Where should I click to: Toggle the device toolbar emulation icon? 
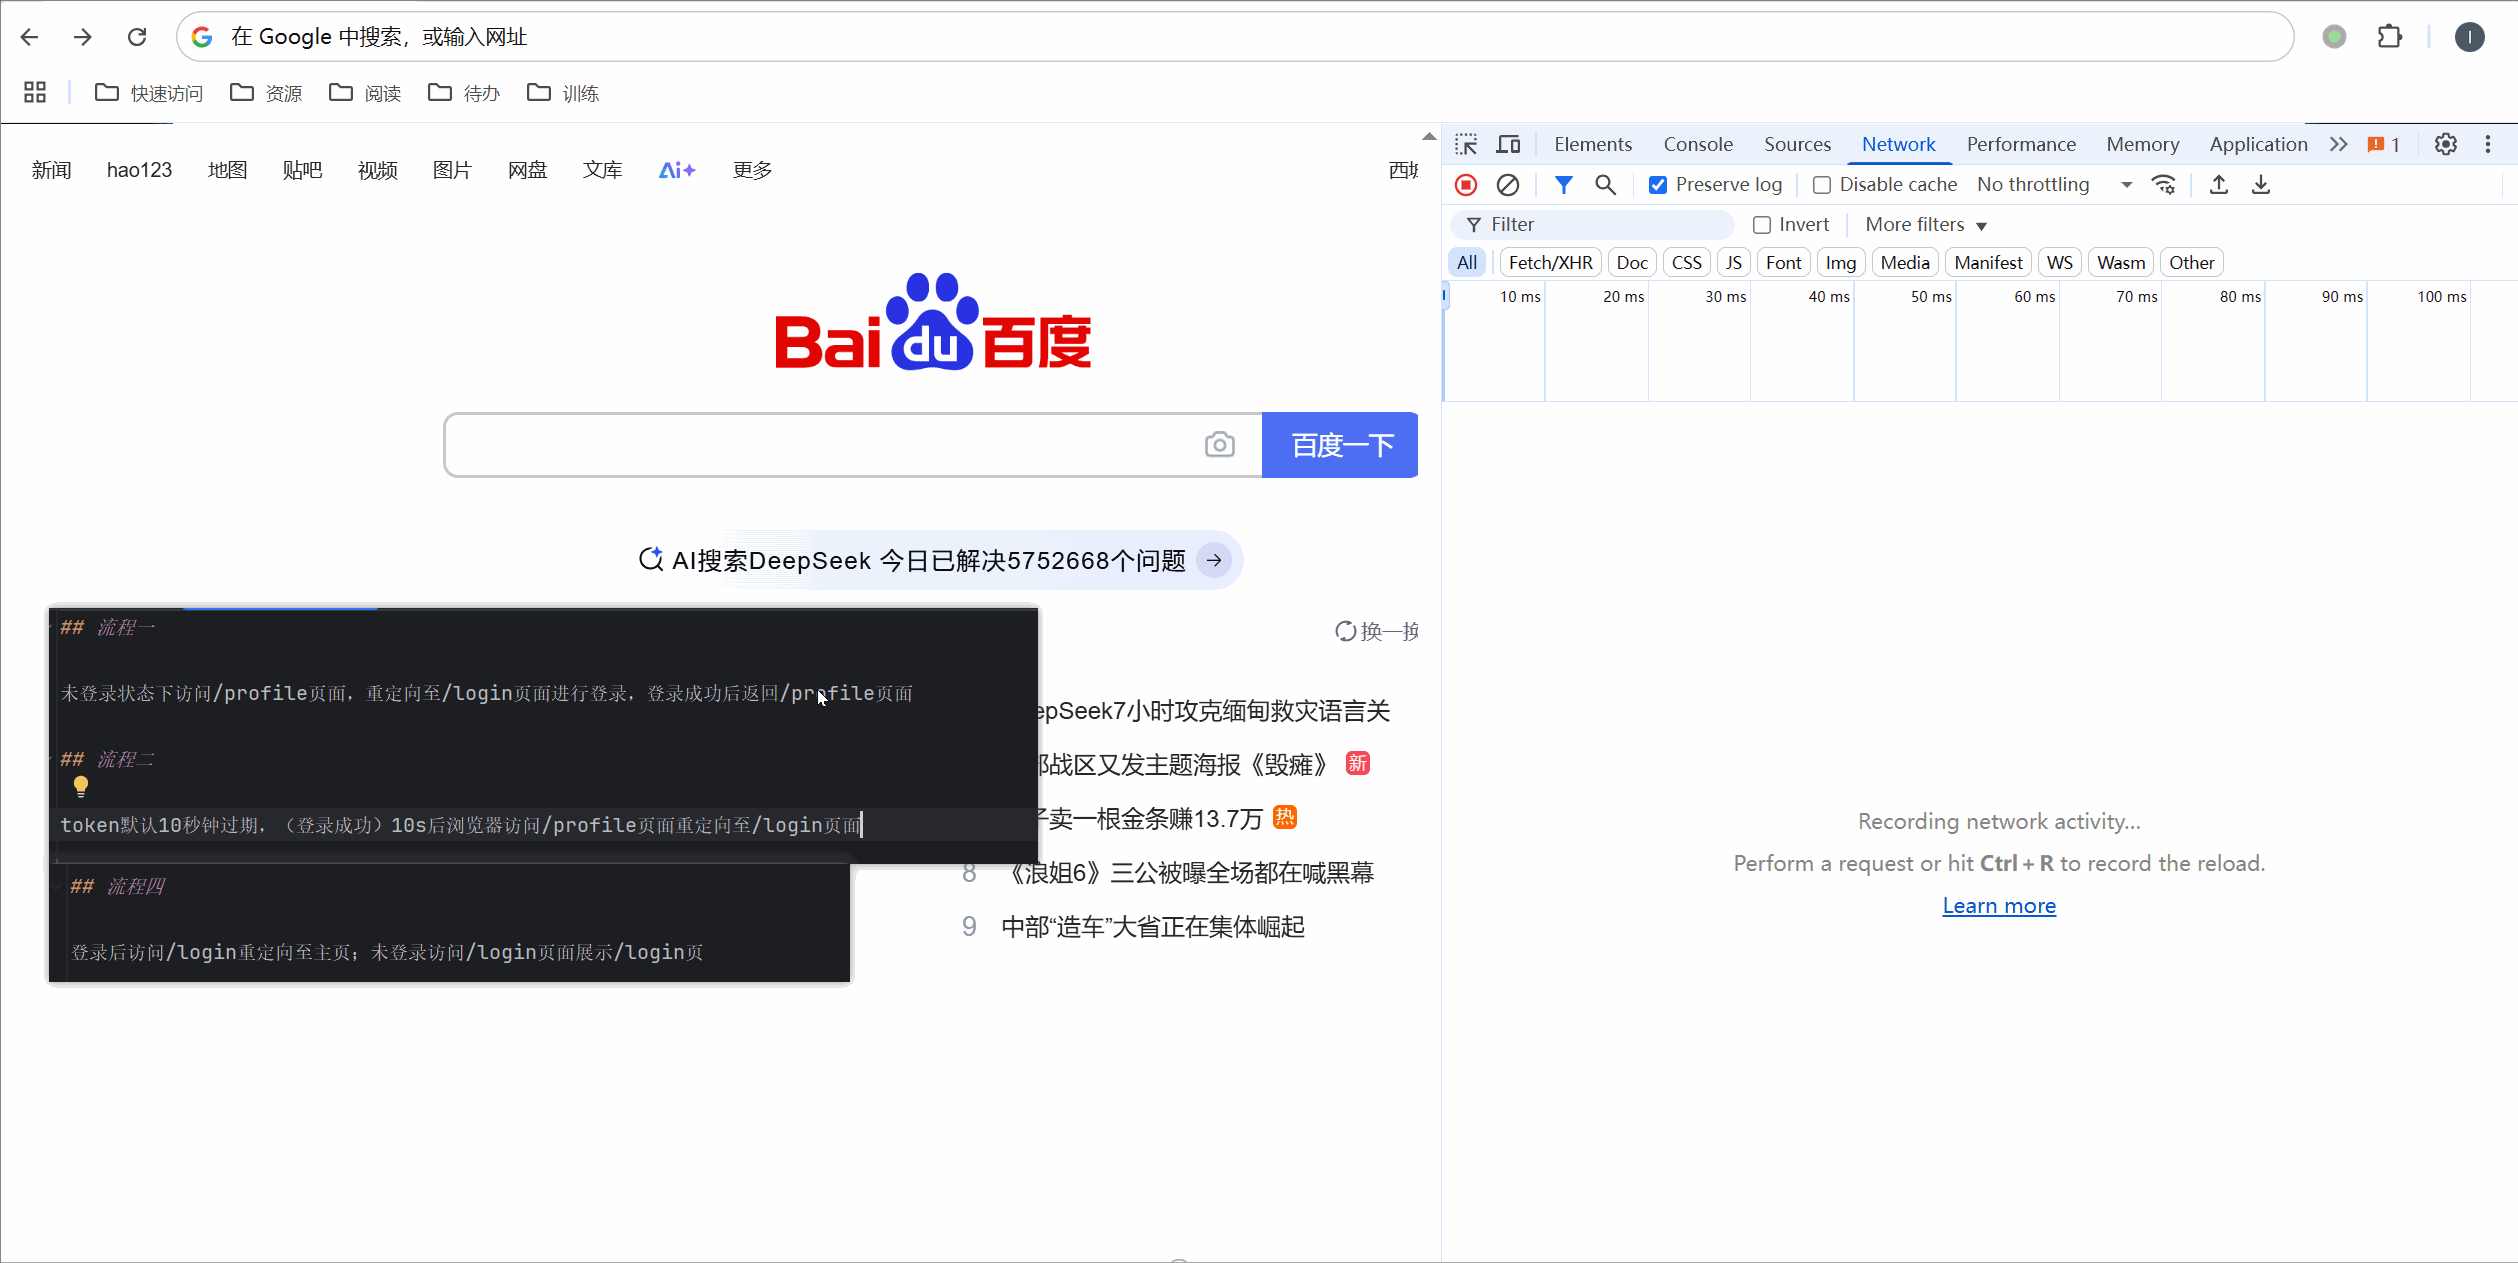[x=1508, y=144]
